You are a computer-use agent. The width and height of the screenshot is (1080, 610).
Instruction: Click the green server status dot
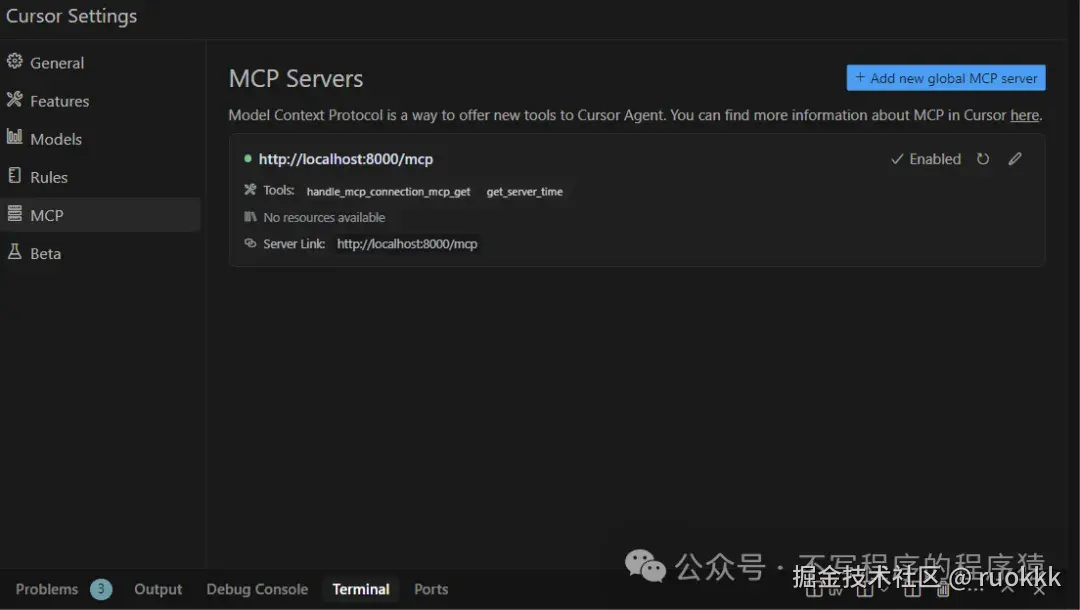point(247,159)
